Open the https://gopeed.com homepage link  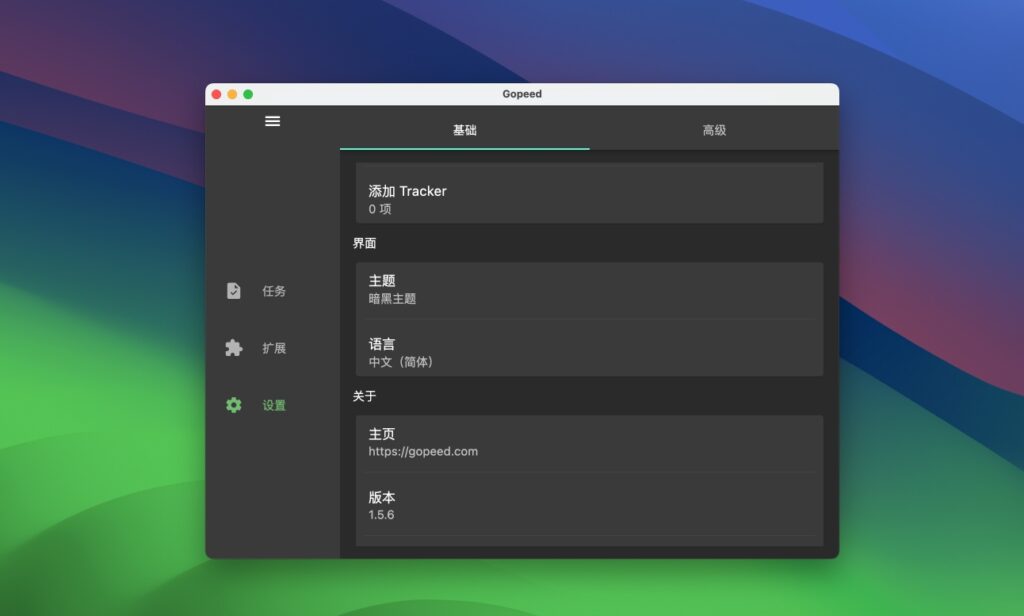[x=589, y=442]
